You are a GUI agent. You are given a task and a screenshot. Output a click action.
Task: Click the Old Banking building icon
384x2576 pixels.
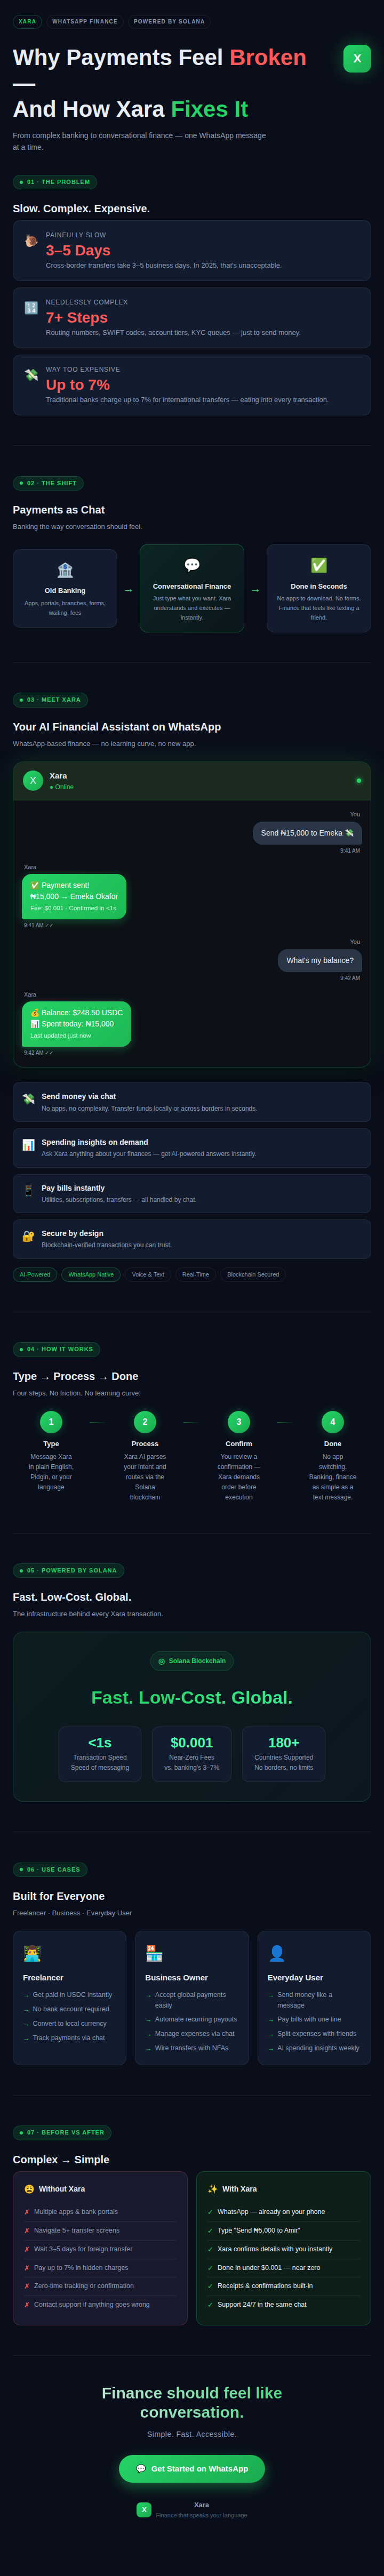65,570
